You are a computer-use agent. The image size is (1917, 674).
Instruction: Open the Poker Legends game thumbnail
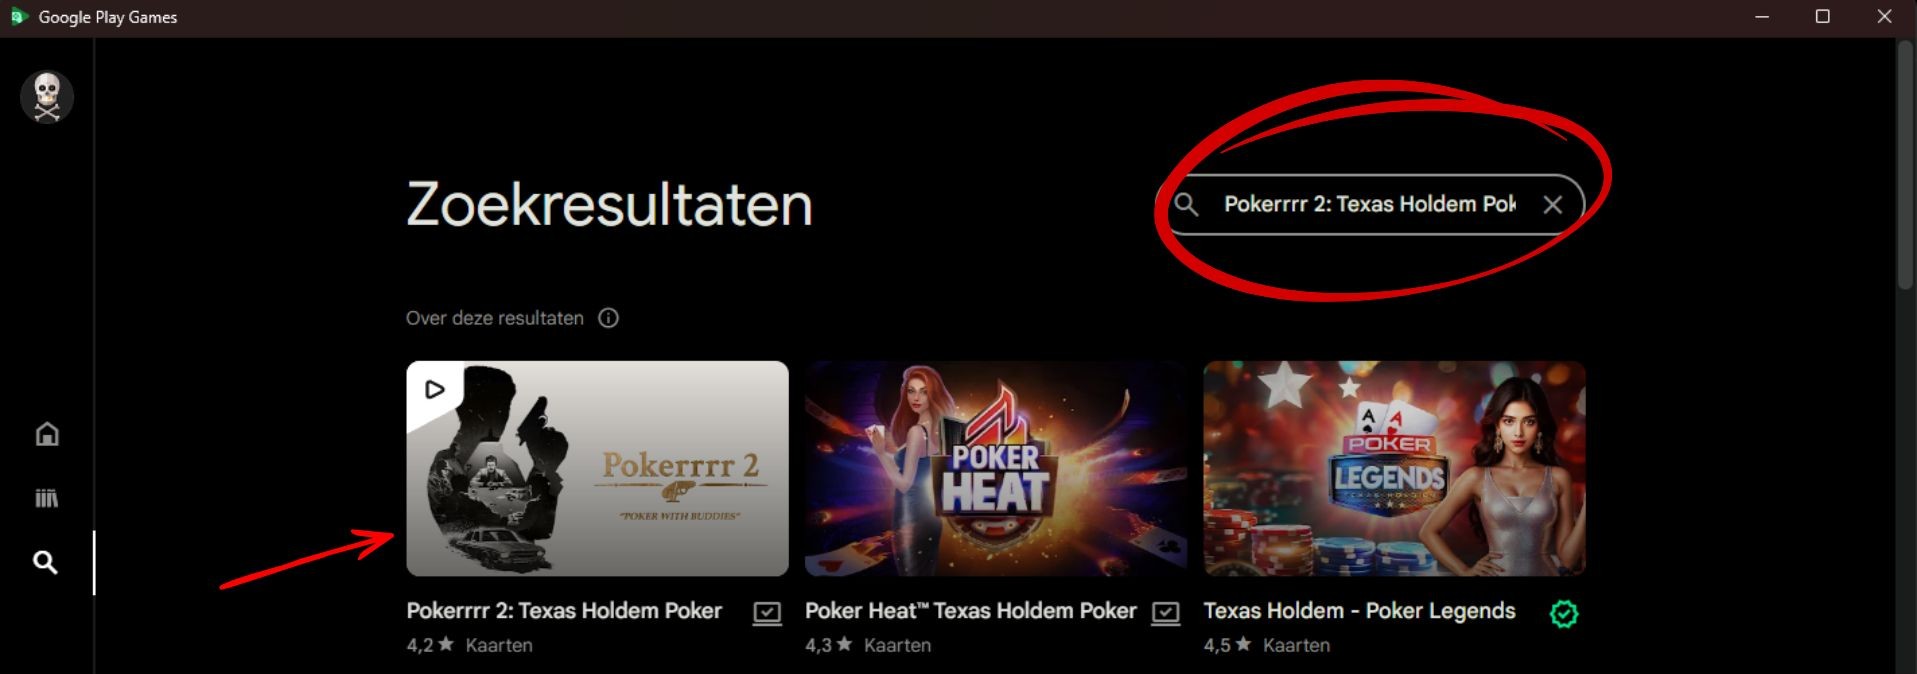(1394, 468)
